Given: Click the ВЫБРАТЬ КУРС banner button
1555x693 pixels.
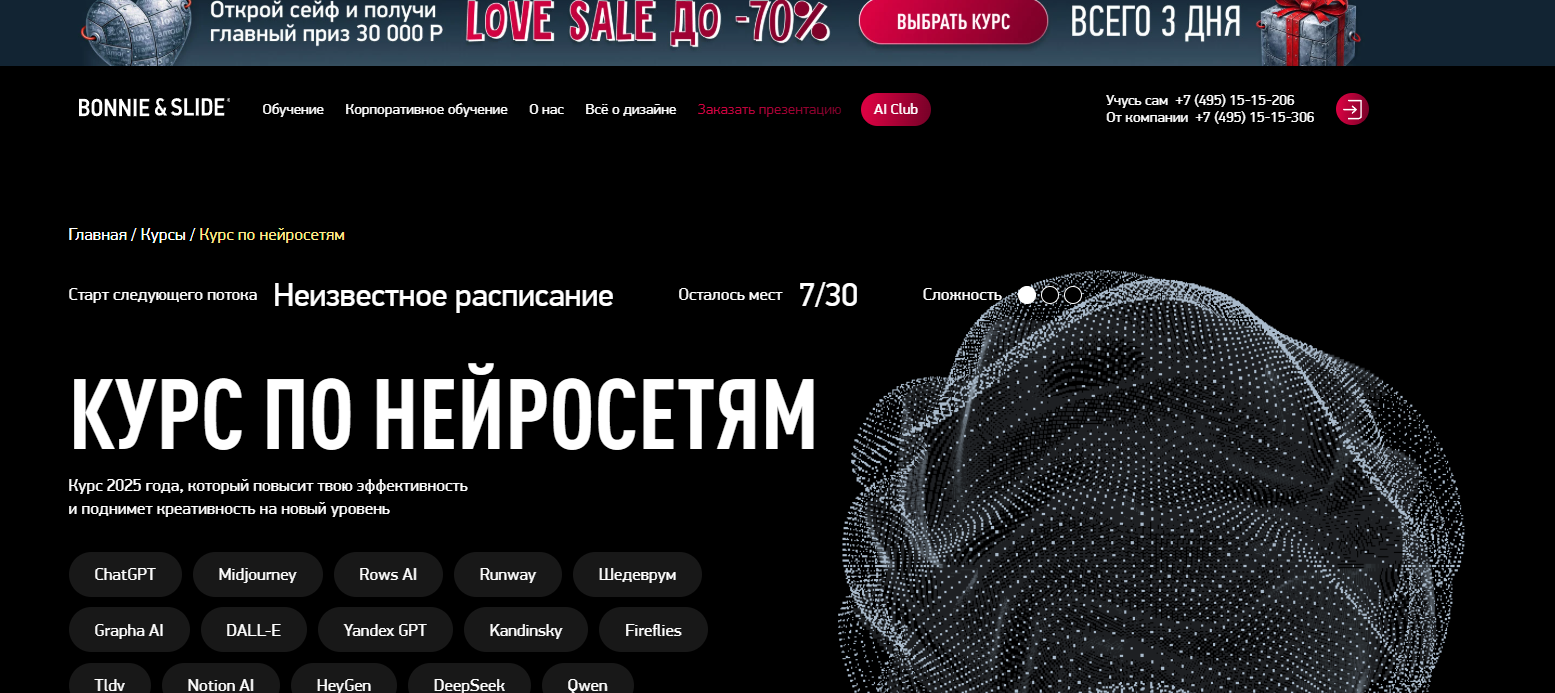Looking at the screenshot, I should click(x=953, y=22).
